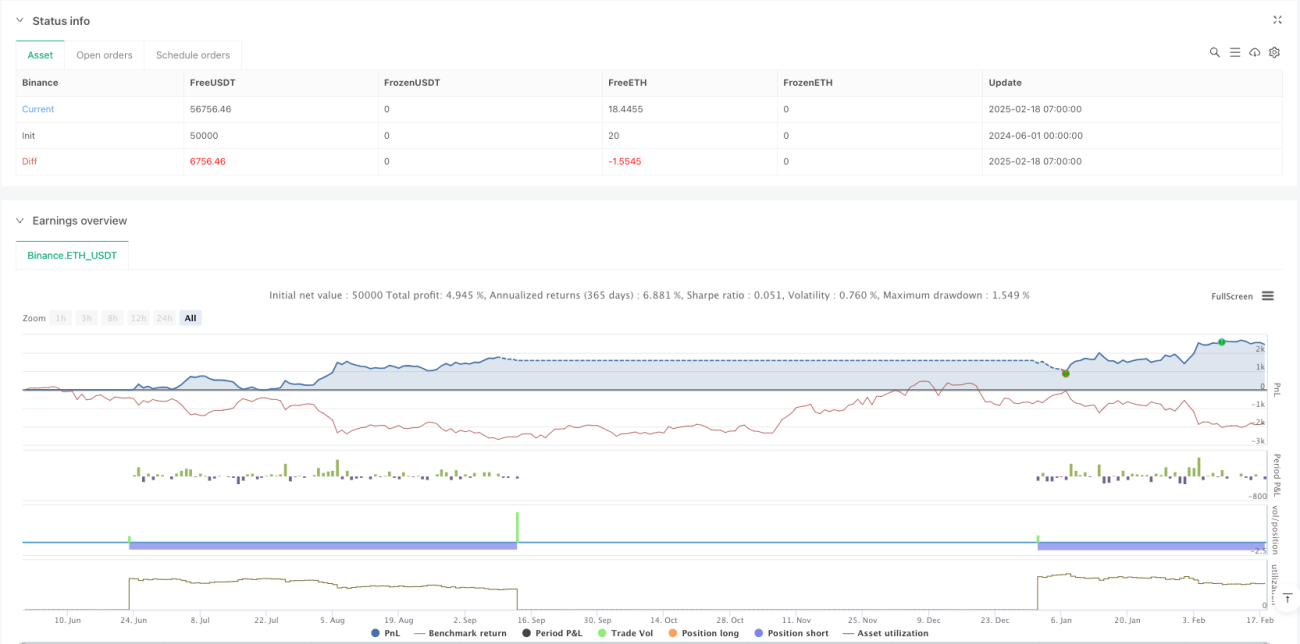Image resolution: width=1300 pixels, height=644 pixels.
Task: Collapse the Earnings overview section
Action: click(x=19, y=220)
